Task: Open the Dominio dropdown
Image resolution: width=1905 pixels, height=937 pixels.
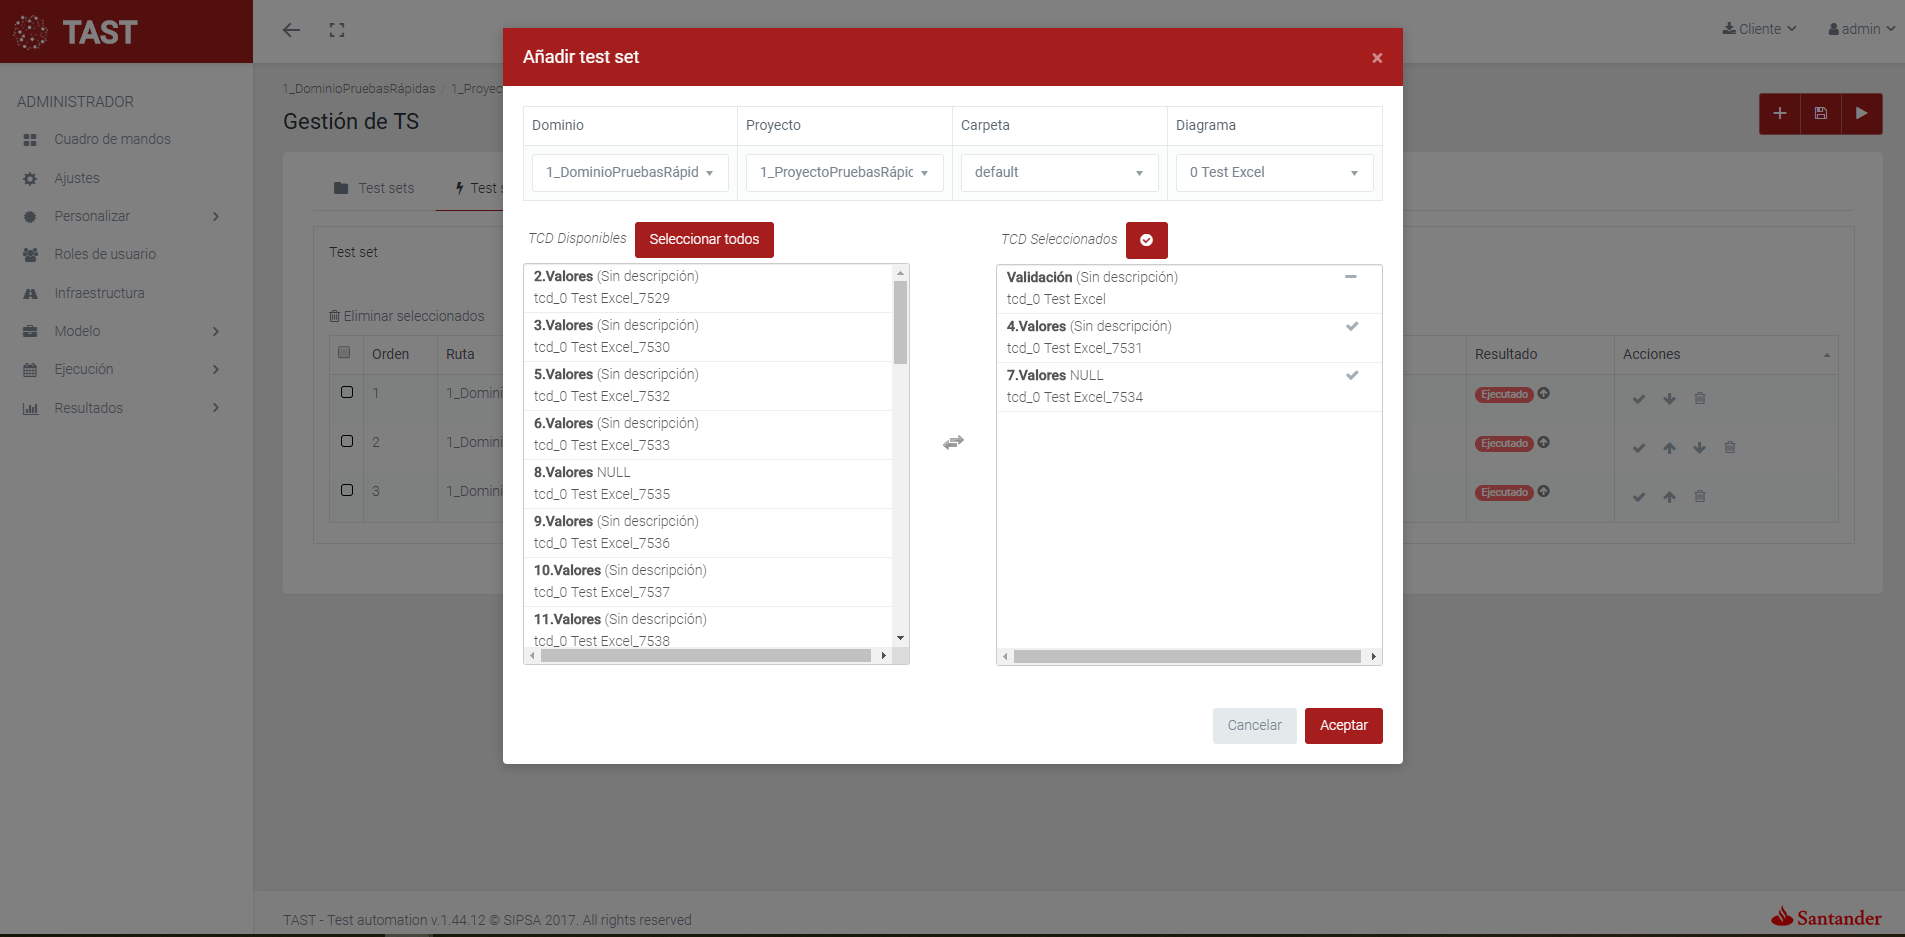Action: click(x=630, y=173)
